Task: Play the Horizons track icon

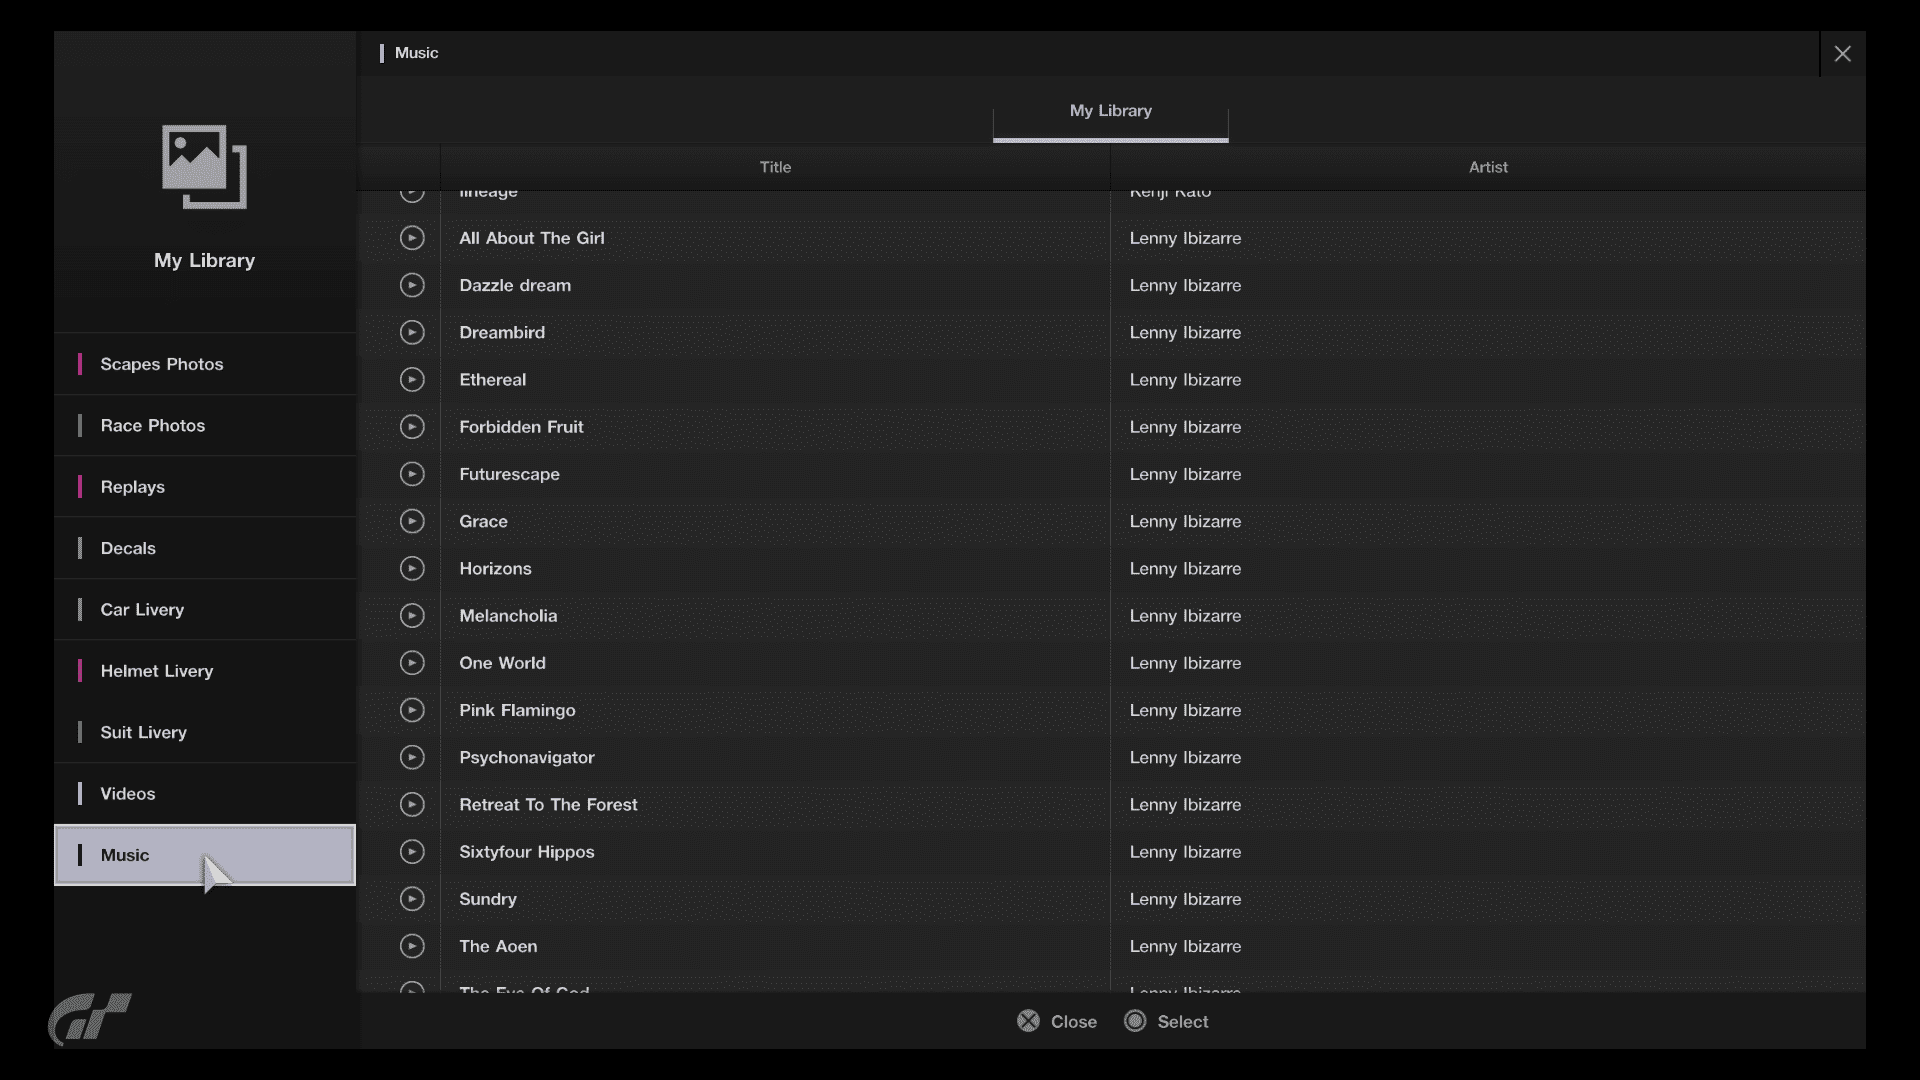Action: click(412, 568)
